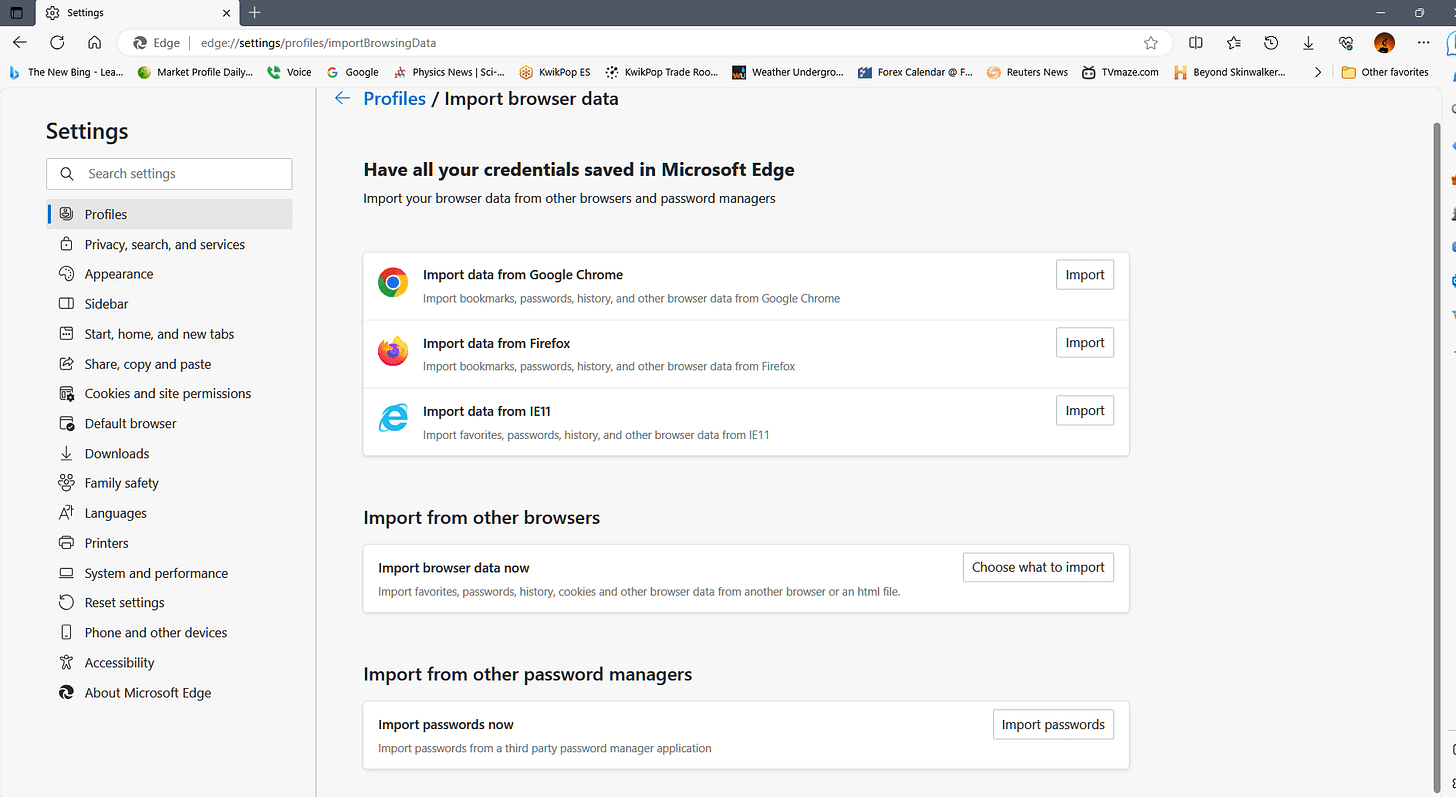This screenshot has width=1456, height=797.
Task: Click Import next to Firefox
Action: (1084, 342)
